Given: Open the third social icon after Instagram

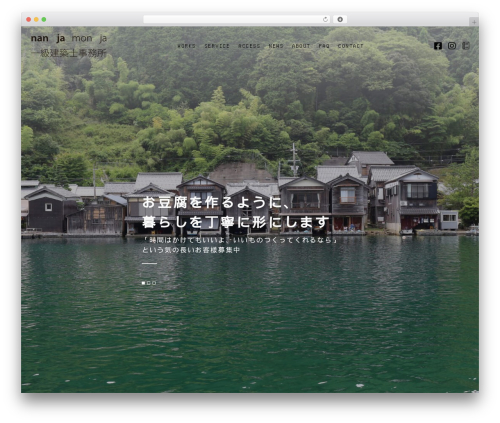Looking at the screenshot, I should click(x=466, y=46).
